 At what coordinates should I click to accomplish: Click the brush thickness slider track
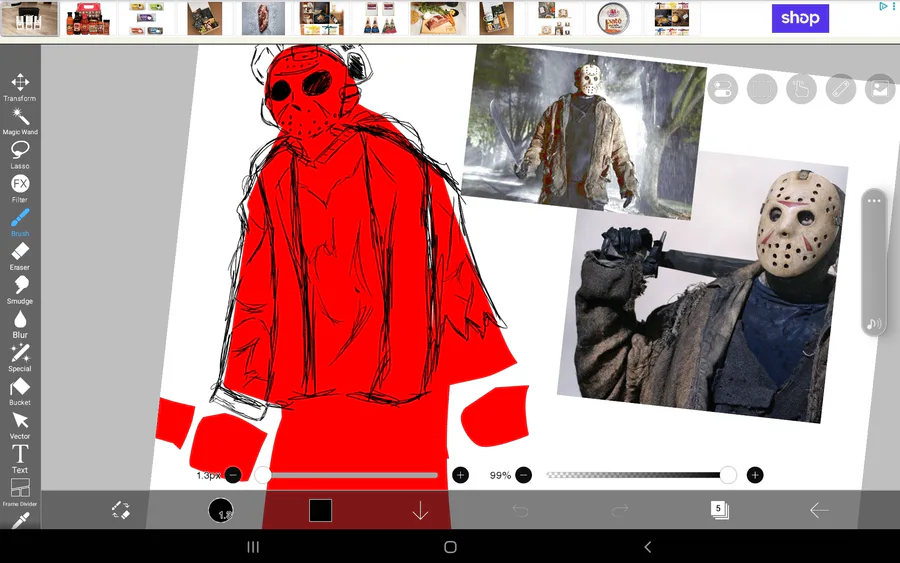[350, 475]
